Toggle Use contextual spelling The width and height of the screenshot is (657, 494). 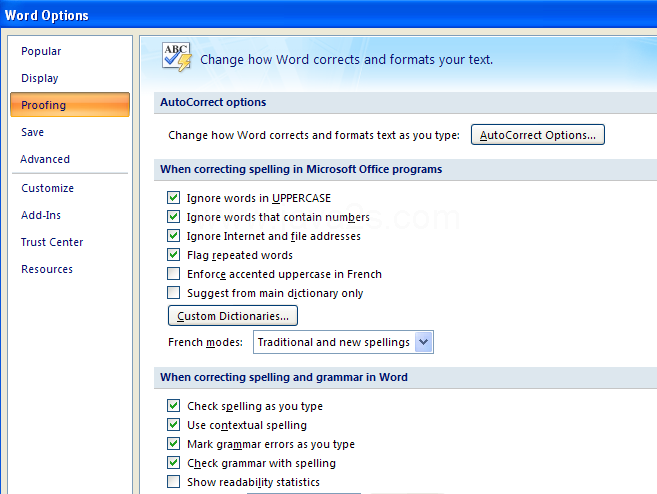coord(173,425)
